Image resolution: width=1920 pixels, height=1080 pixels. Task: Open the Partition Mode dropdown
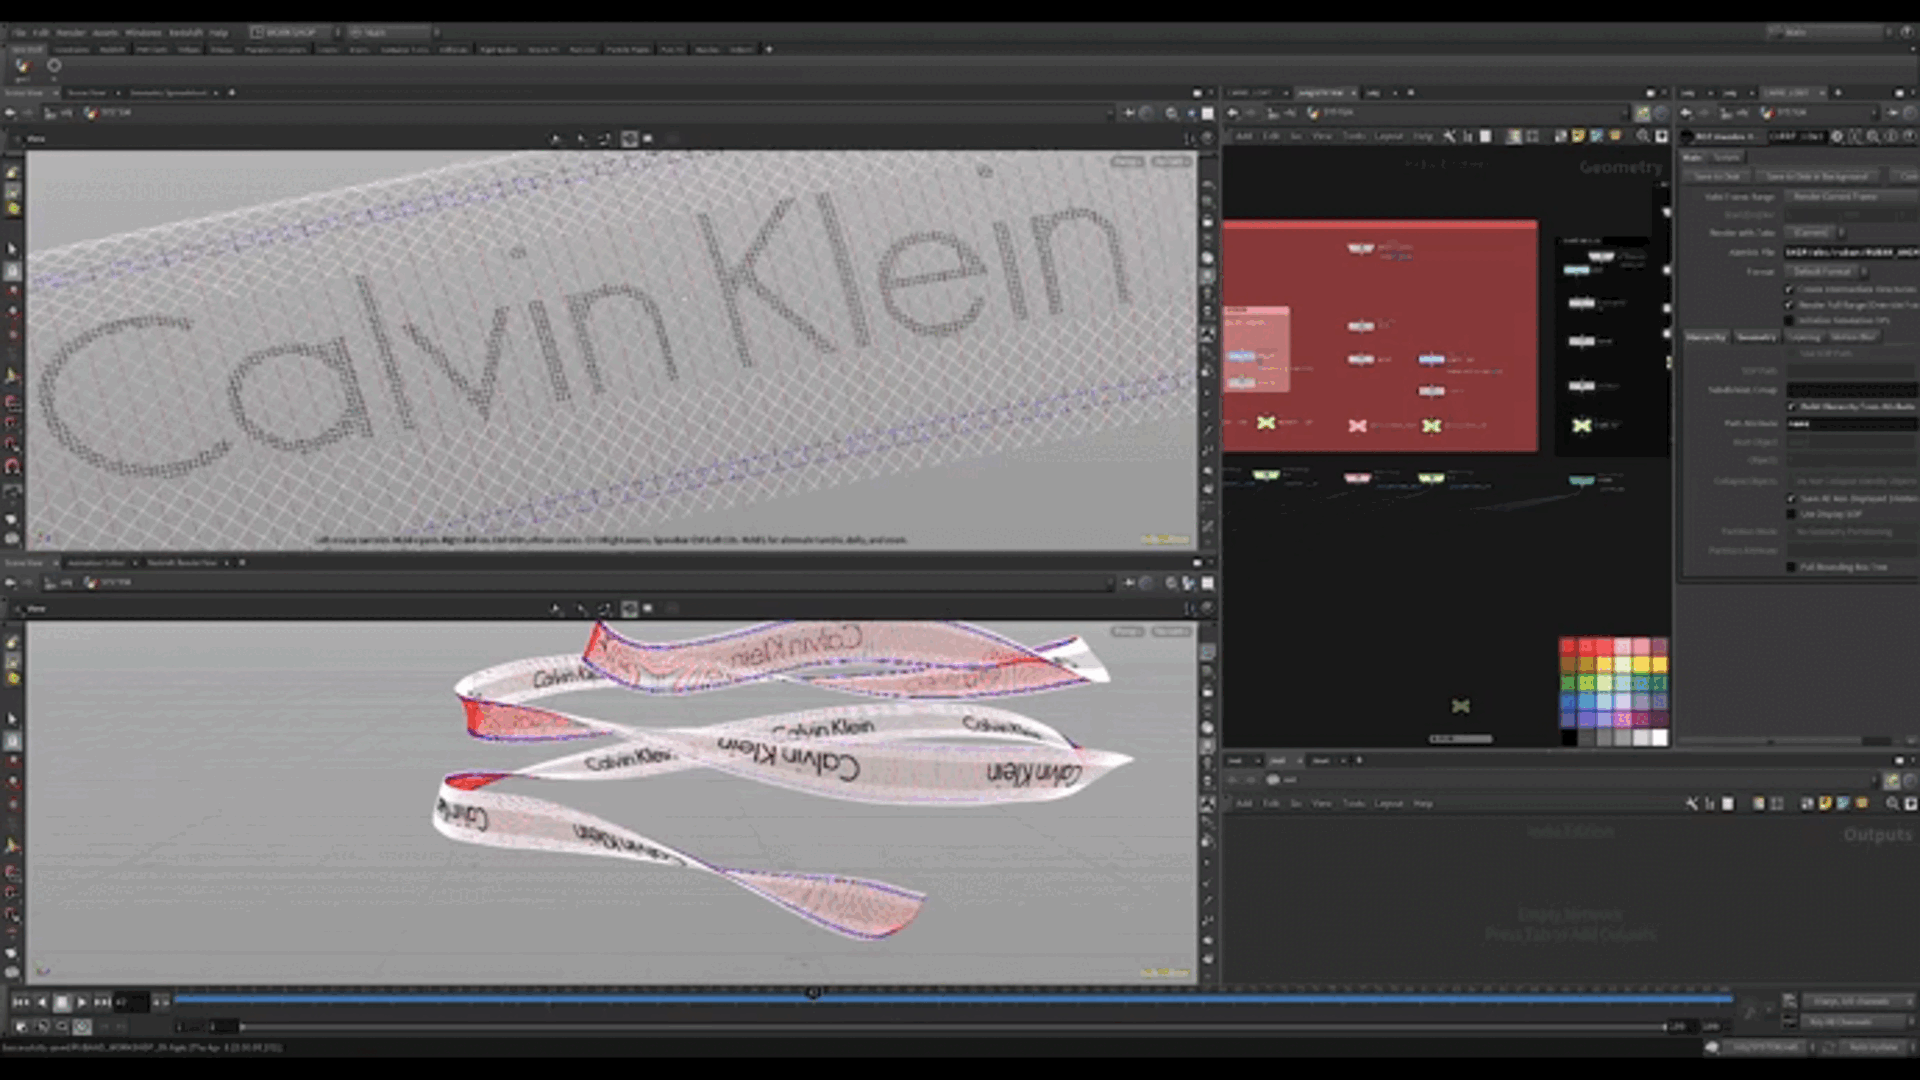(x=1851, y=531)
